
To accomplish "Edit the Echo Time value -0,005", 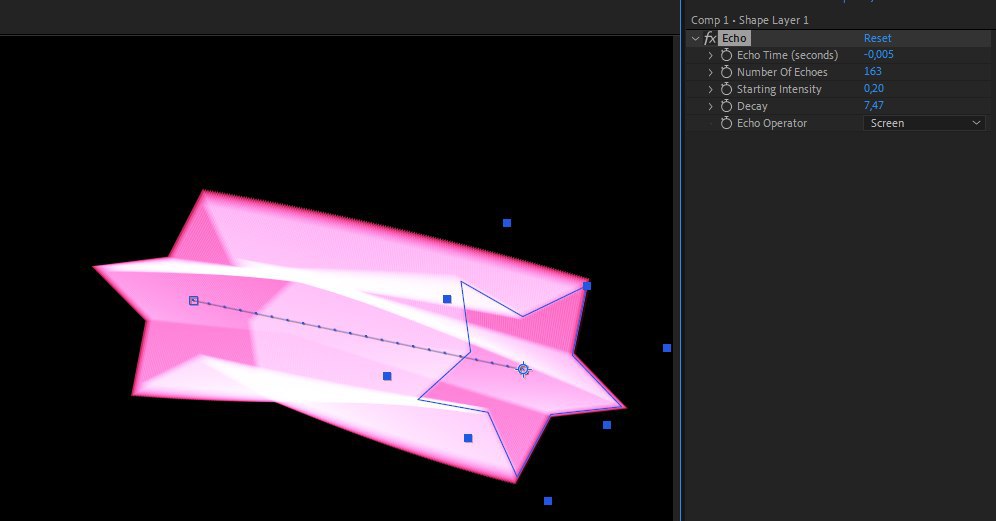I will tap(878, 55).
